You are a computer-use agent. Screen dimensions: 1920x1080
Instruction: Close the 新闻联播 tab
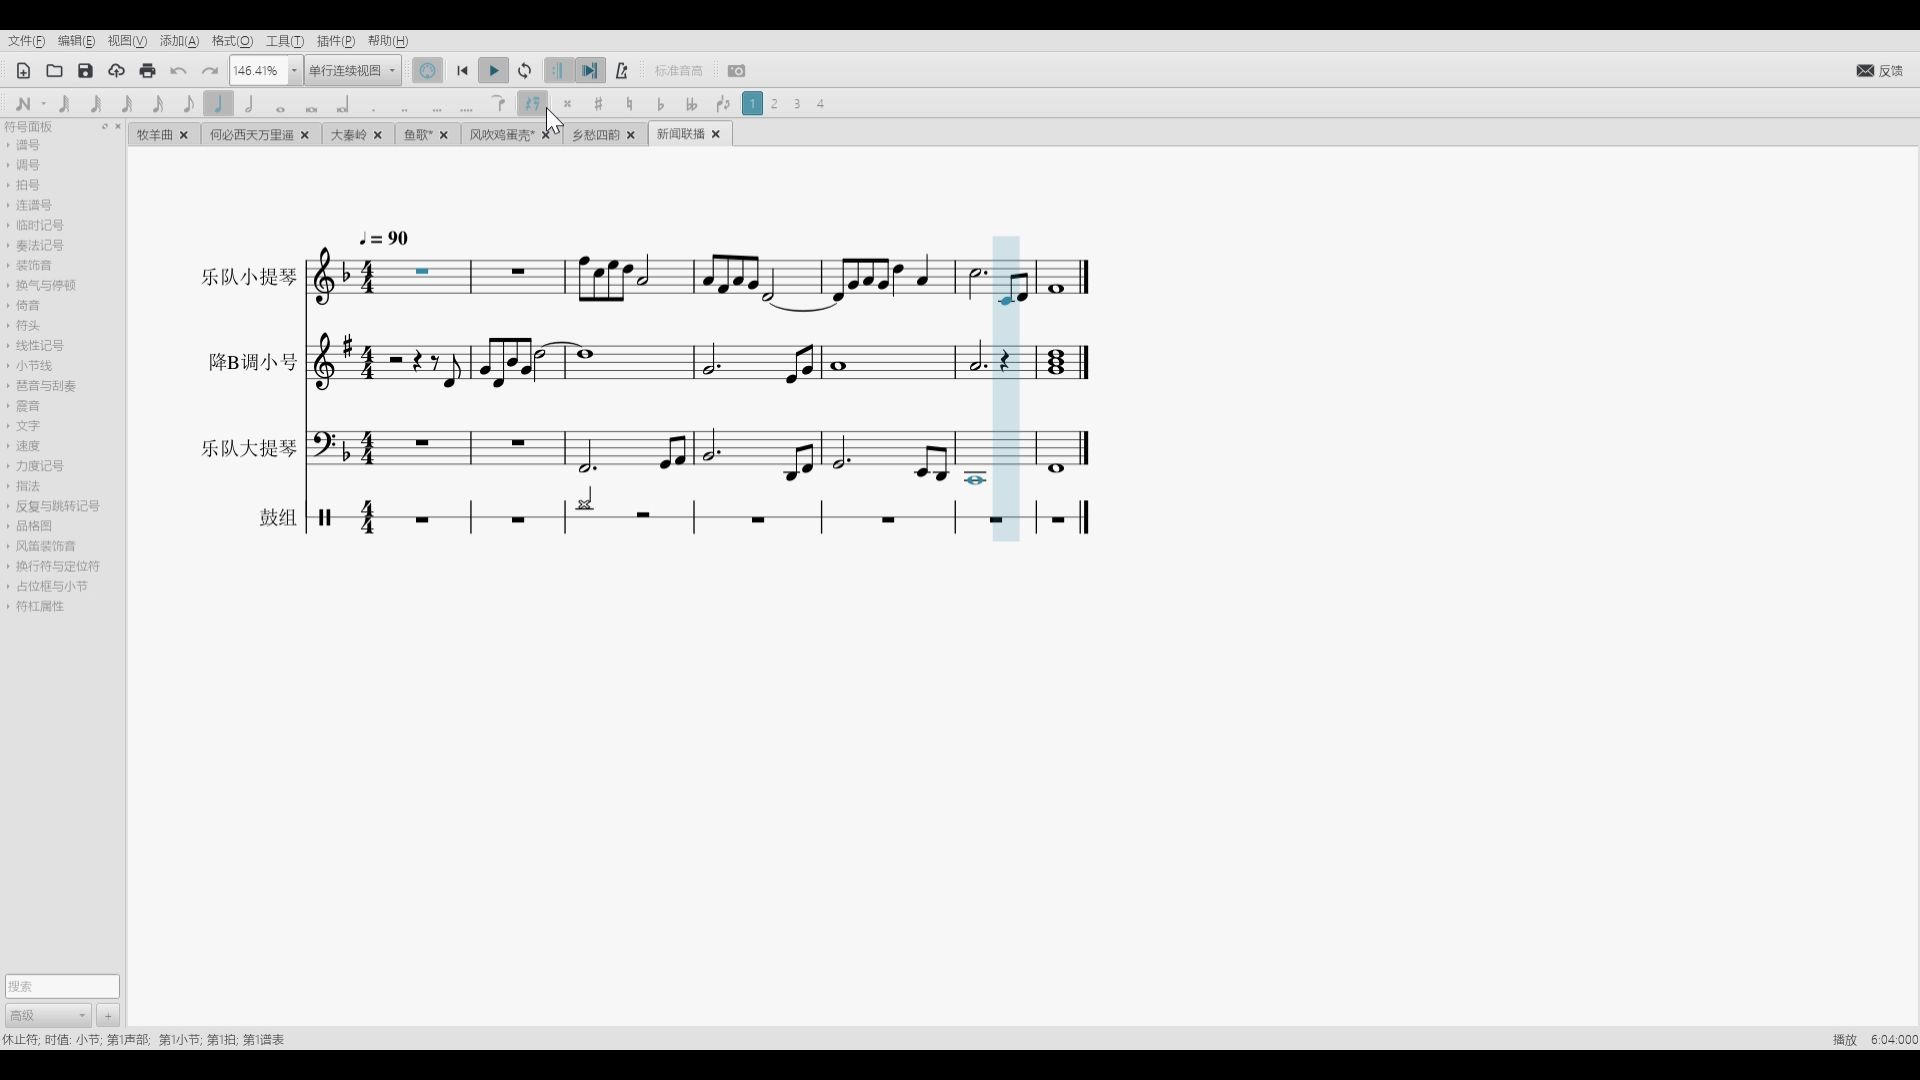(x=716, y=134)
